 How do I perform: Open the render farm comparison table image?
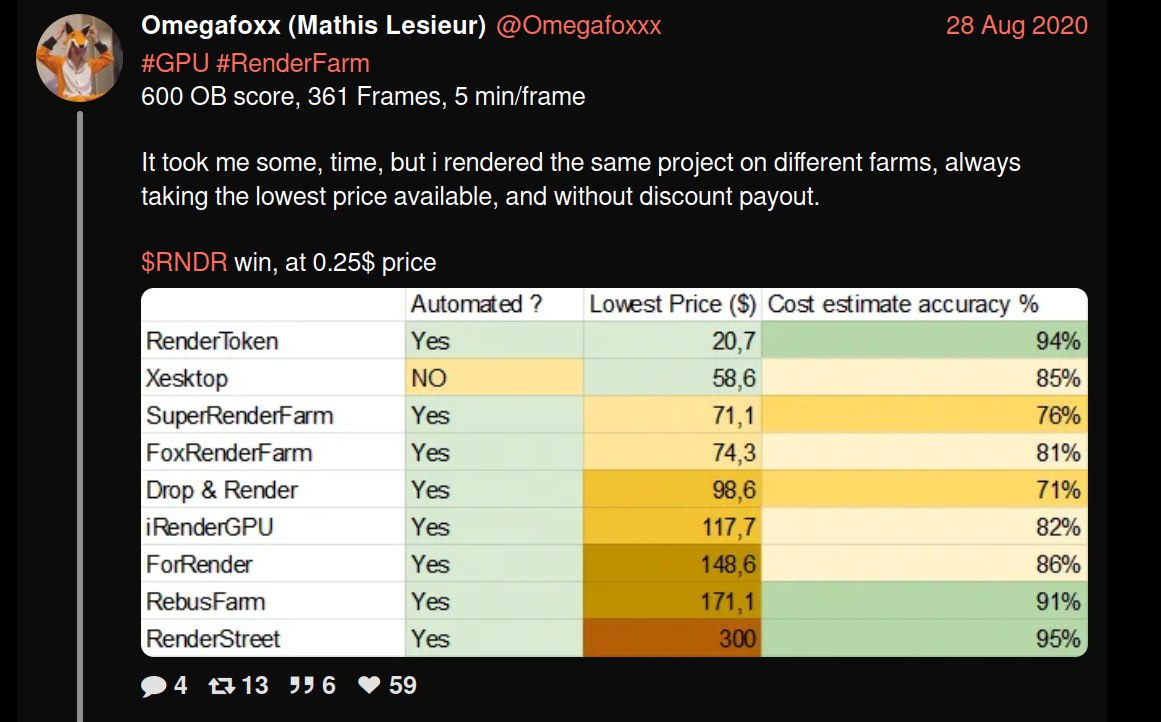pyautogui.click(x=614, y=470)
